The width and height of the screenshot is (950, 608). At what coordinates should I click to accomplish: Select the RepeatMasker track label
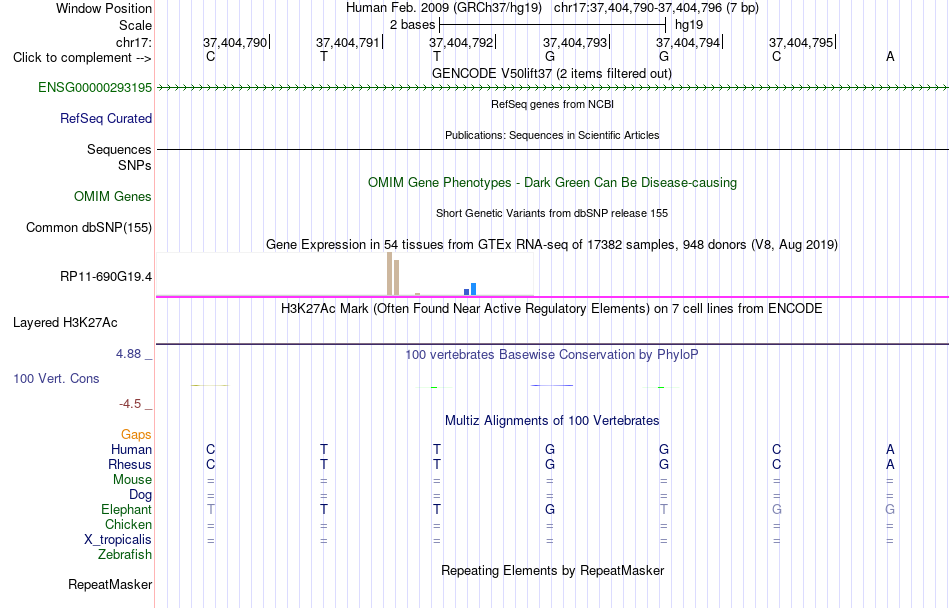pyautogui.click(x=110, y=584)
